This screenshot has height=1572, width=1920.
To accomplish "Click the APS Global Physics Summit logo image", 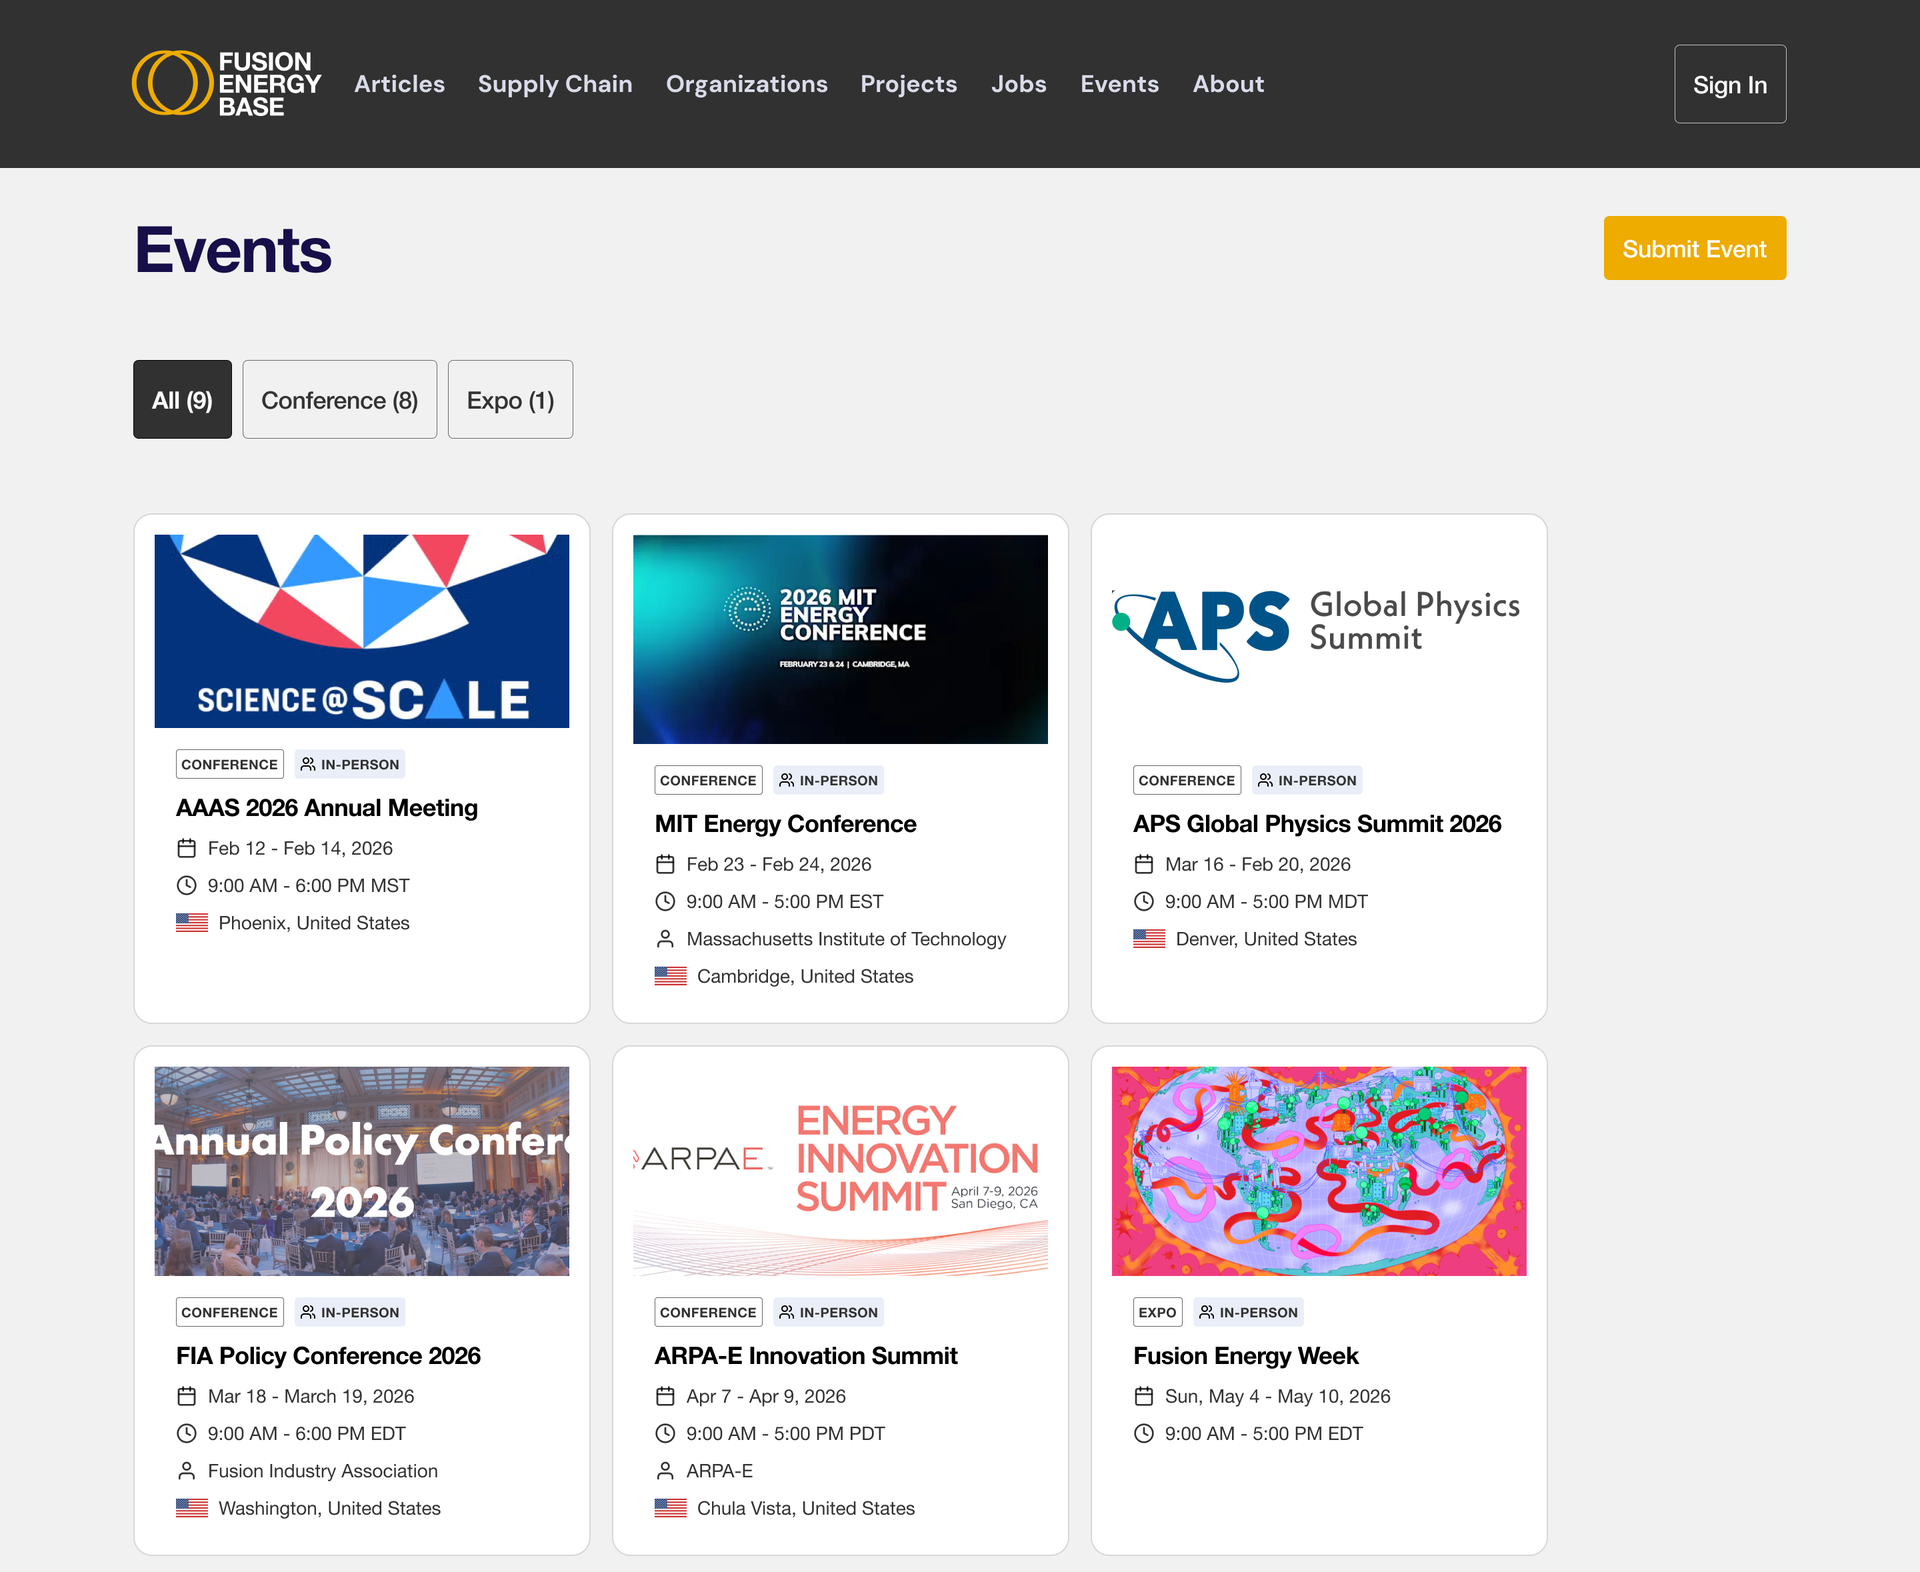I will coord(1319,639).
